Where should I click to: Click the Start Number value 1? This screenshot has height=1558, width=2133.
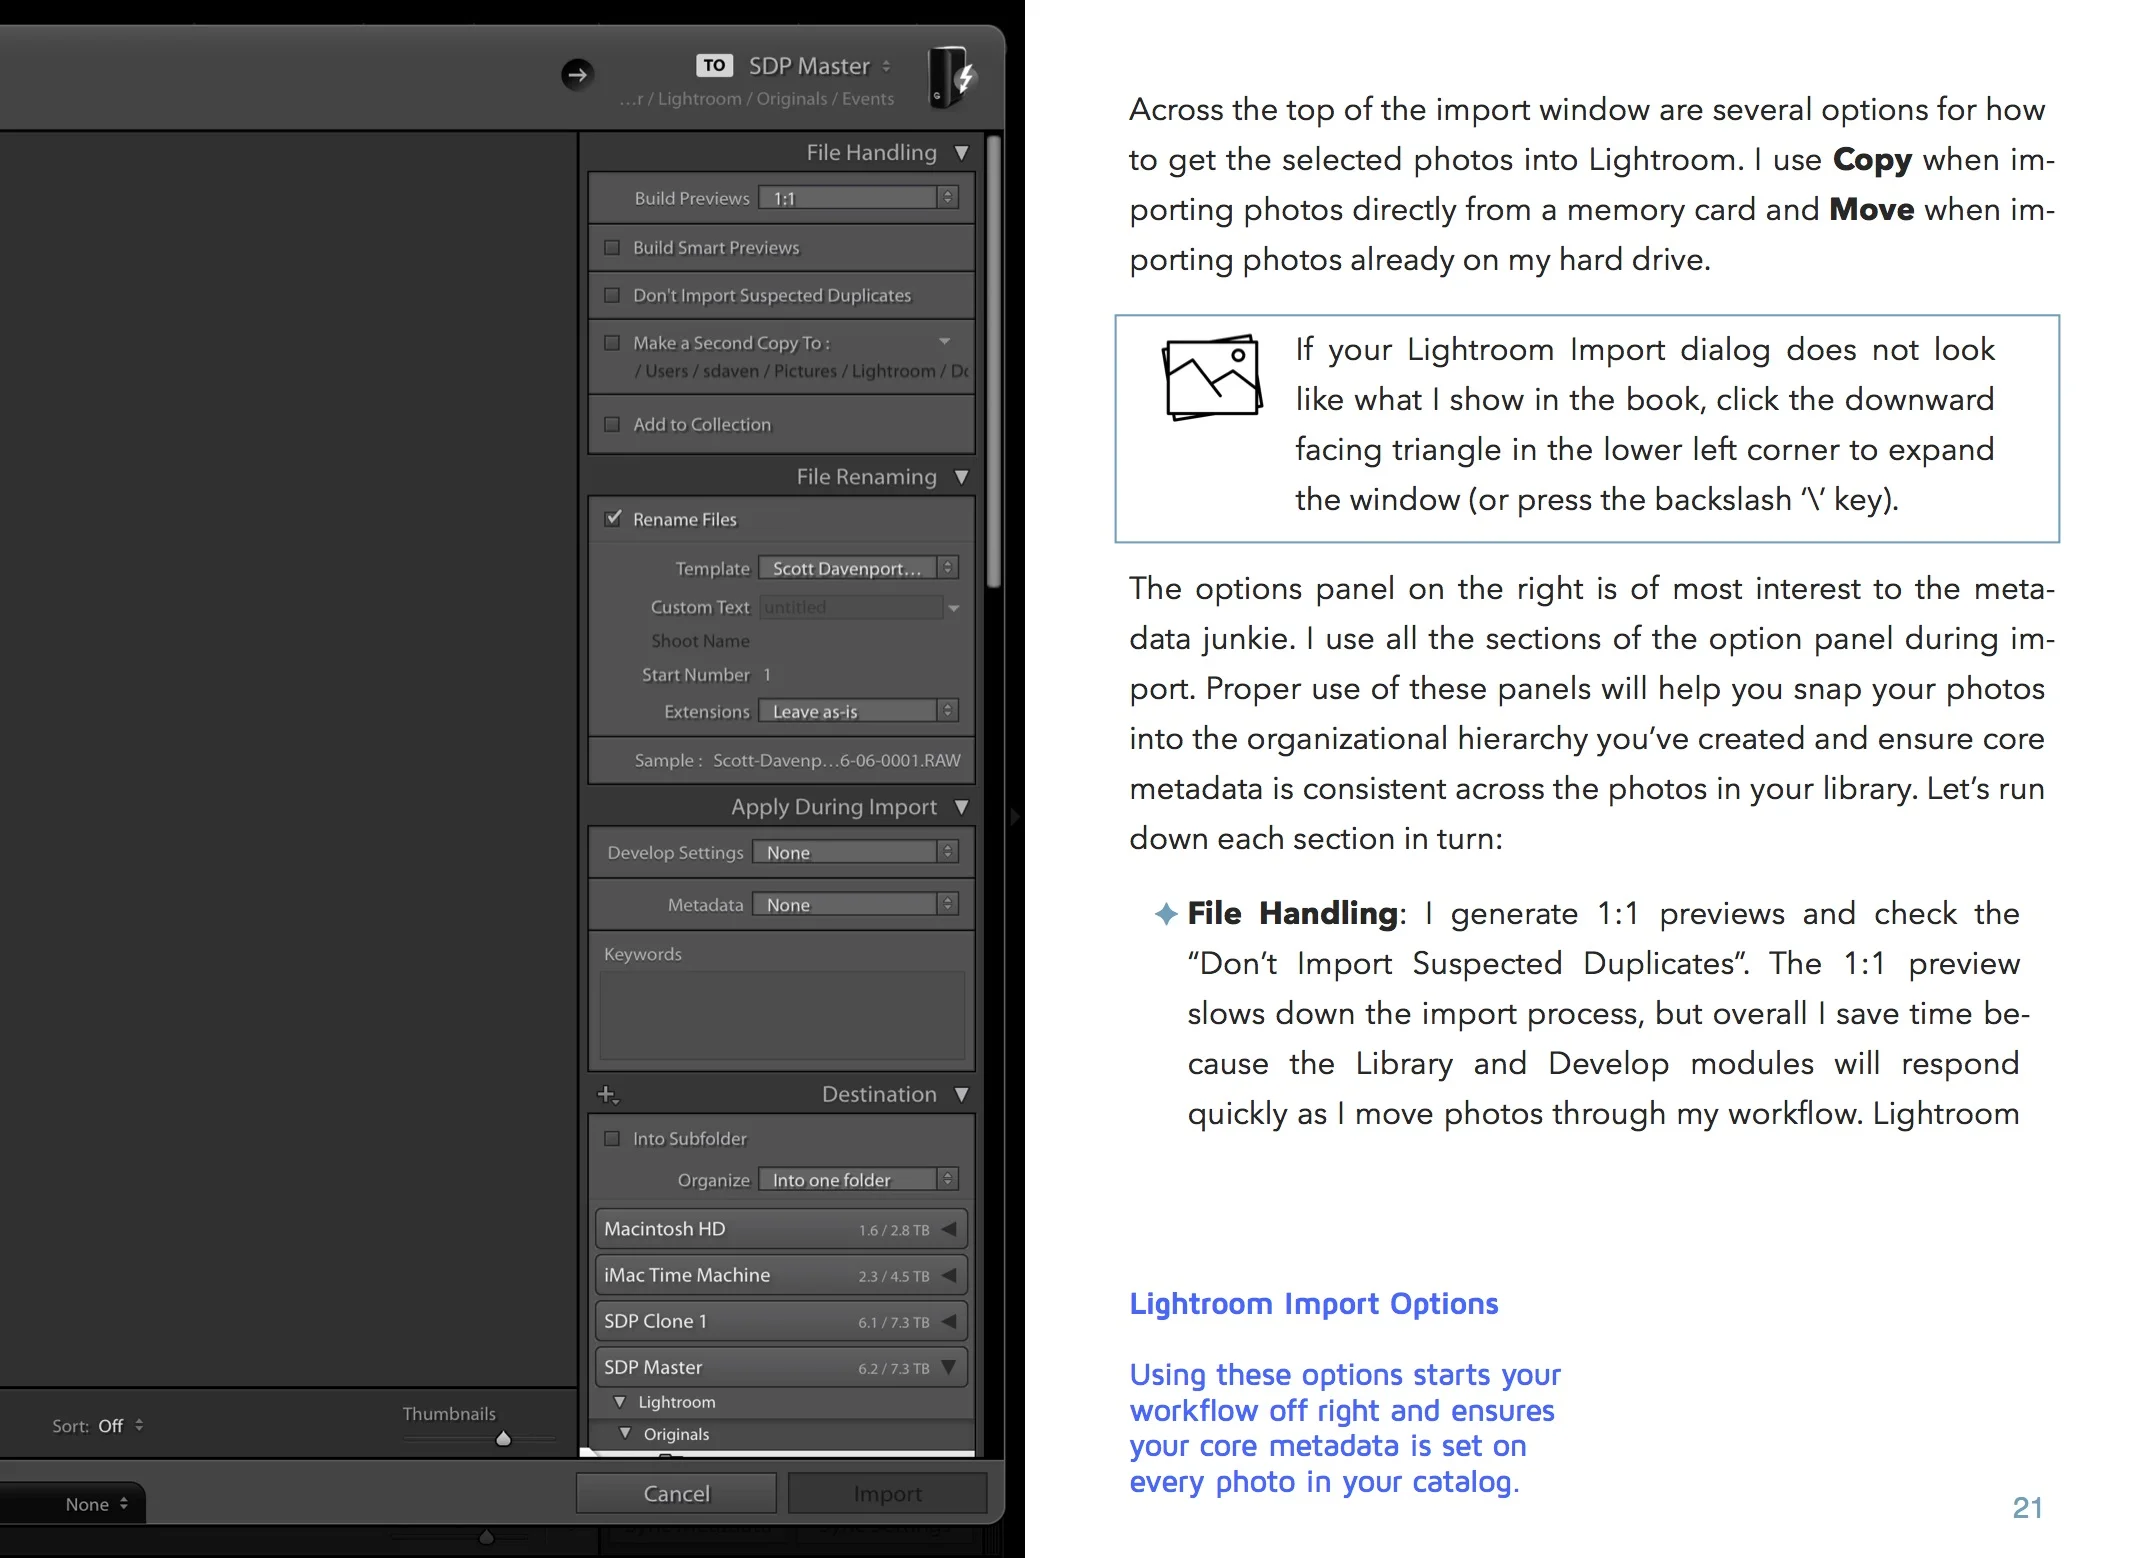(767, 675)
